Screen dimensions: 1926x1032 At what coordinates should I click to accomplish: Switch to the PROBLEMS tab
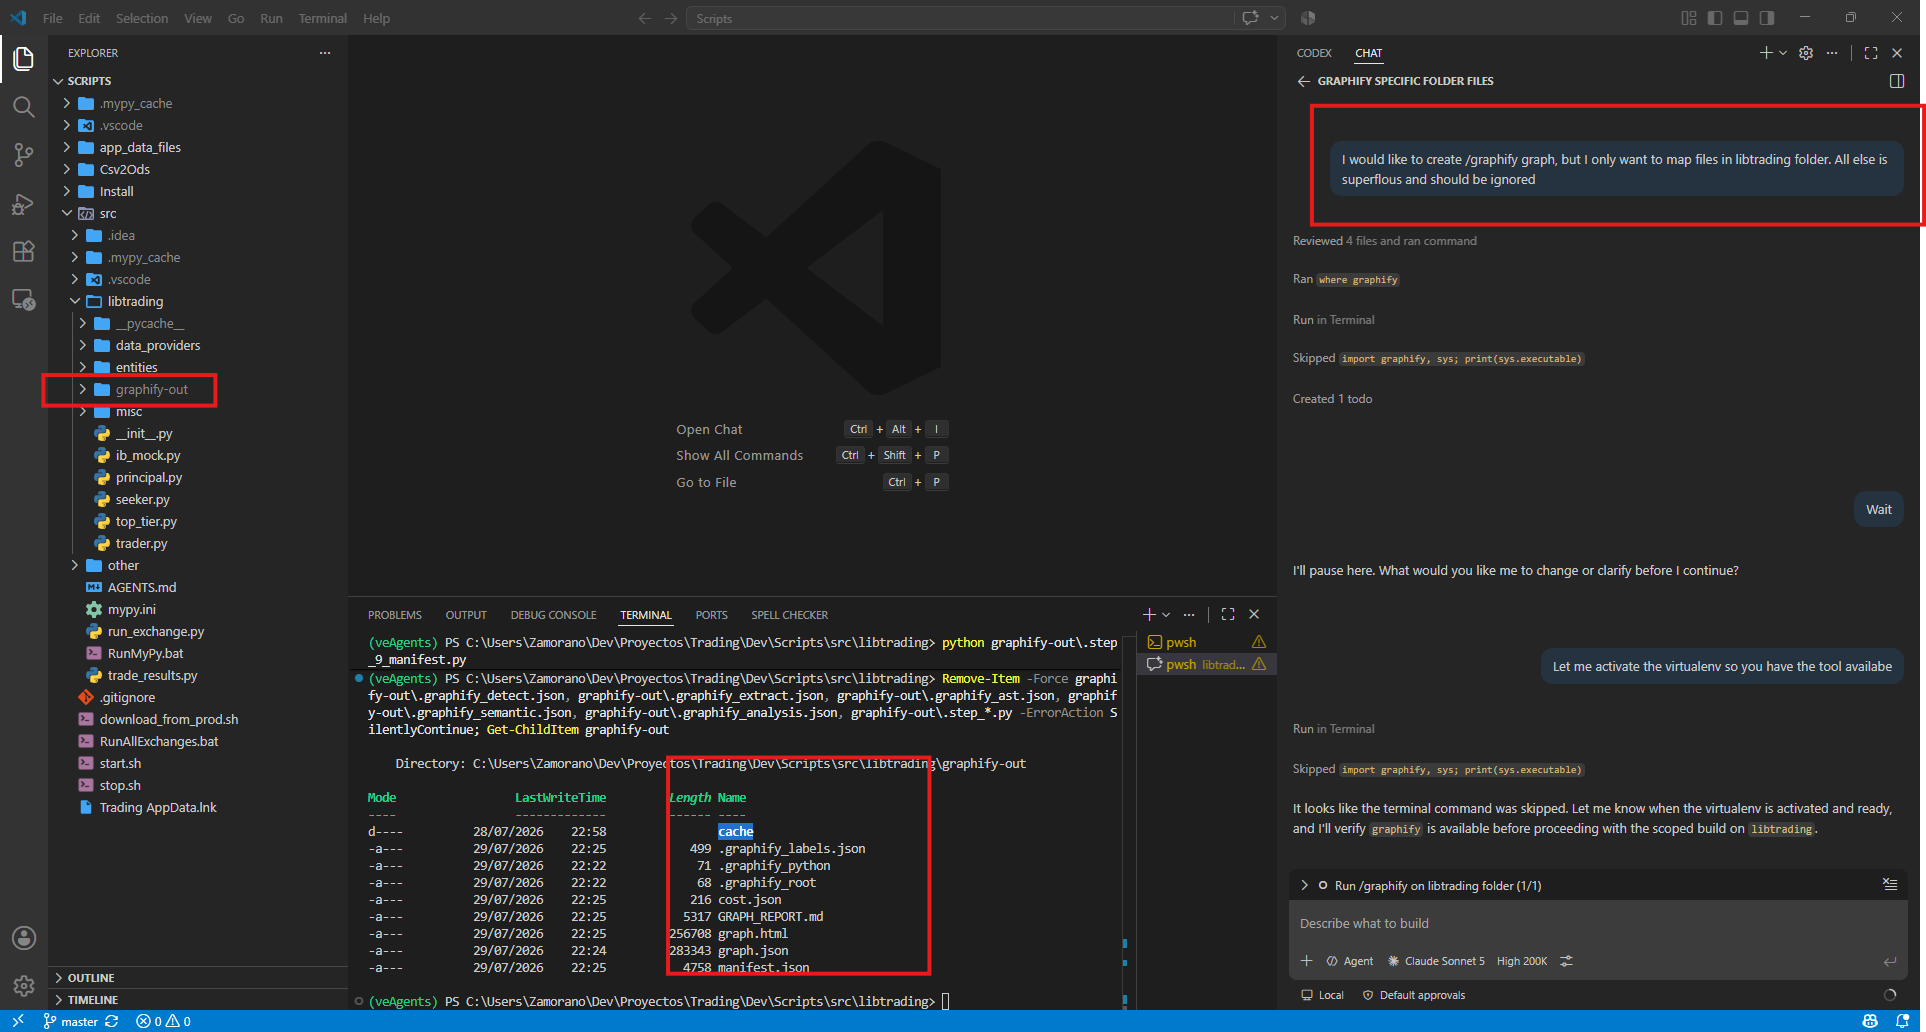coord(394,615)
